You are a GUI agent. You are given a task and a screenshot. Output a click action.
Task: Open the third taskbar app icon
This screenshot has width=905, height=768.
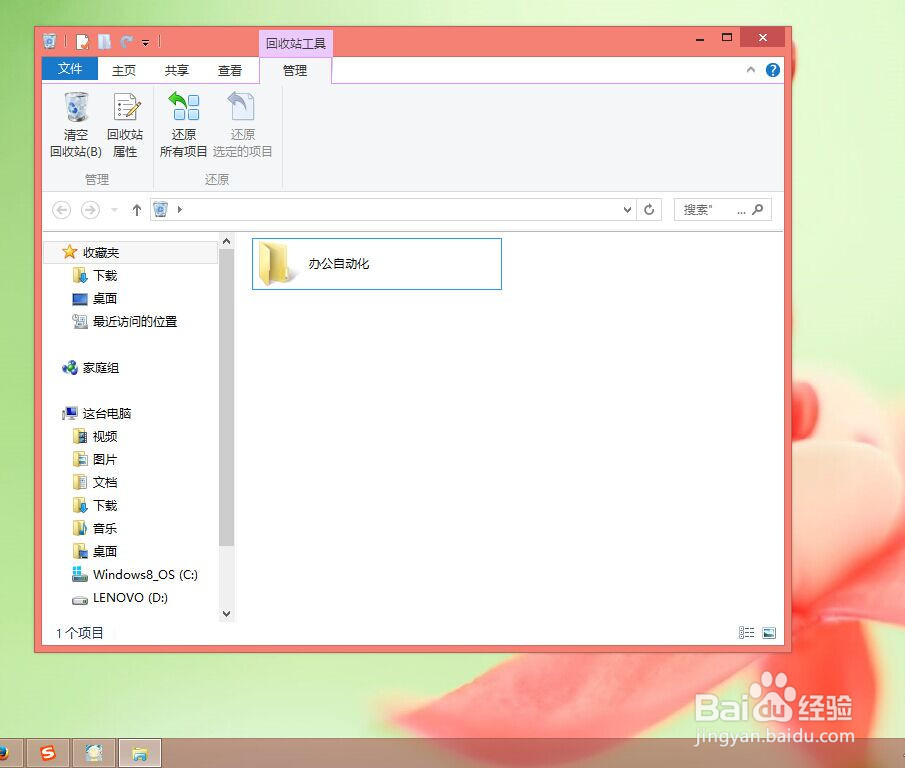tap(94, 752)
